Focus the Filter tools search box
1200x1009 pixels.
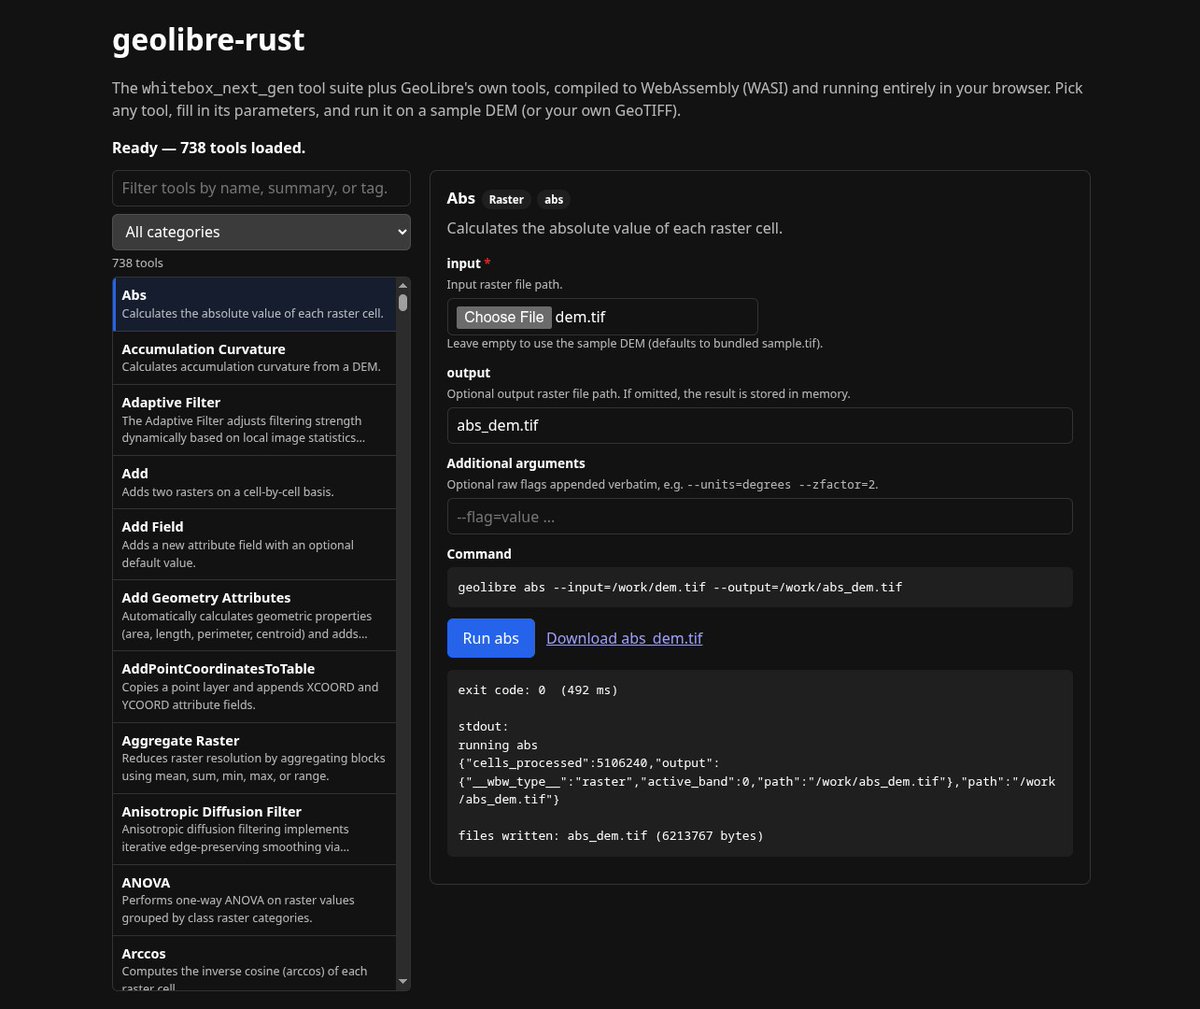(261, 188)
